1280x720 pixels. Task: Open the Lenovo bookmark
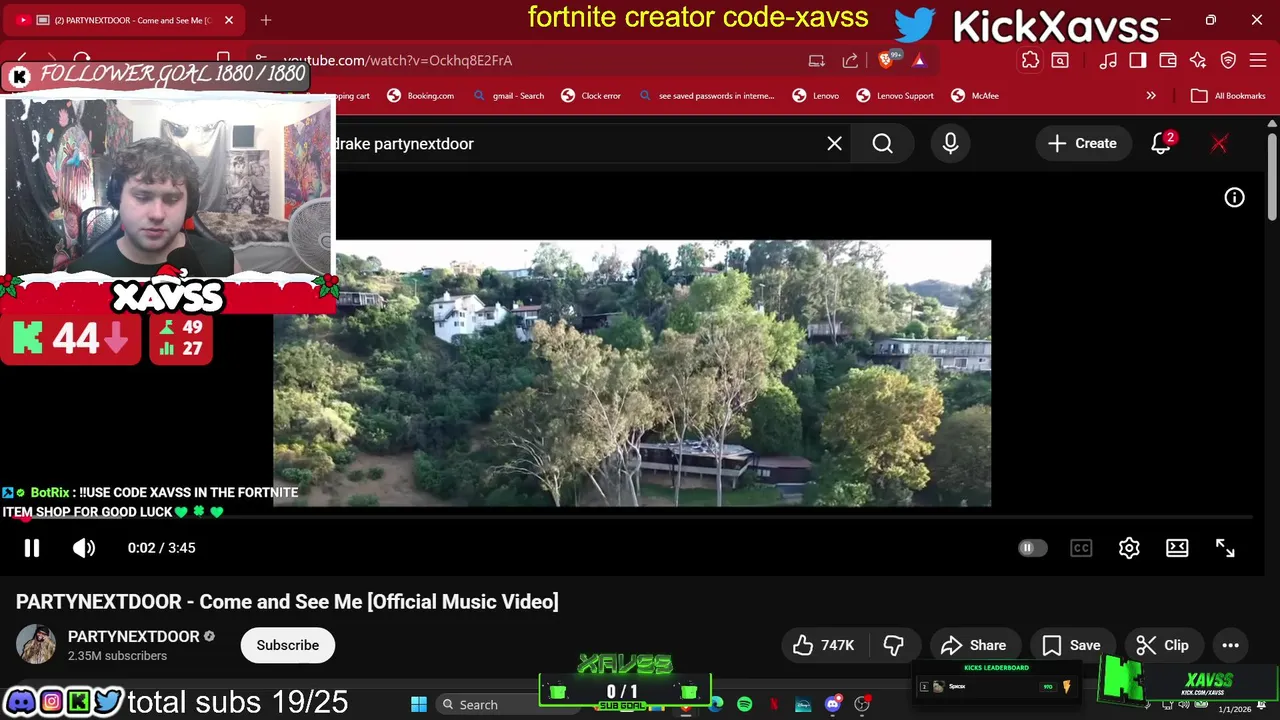[816, 96]
